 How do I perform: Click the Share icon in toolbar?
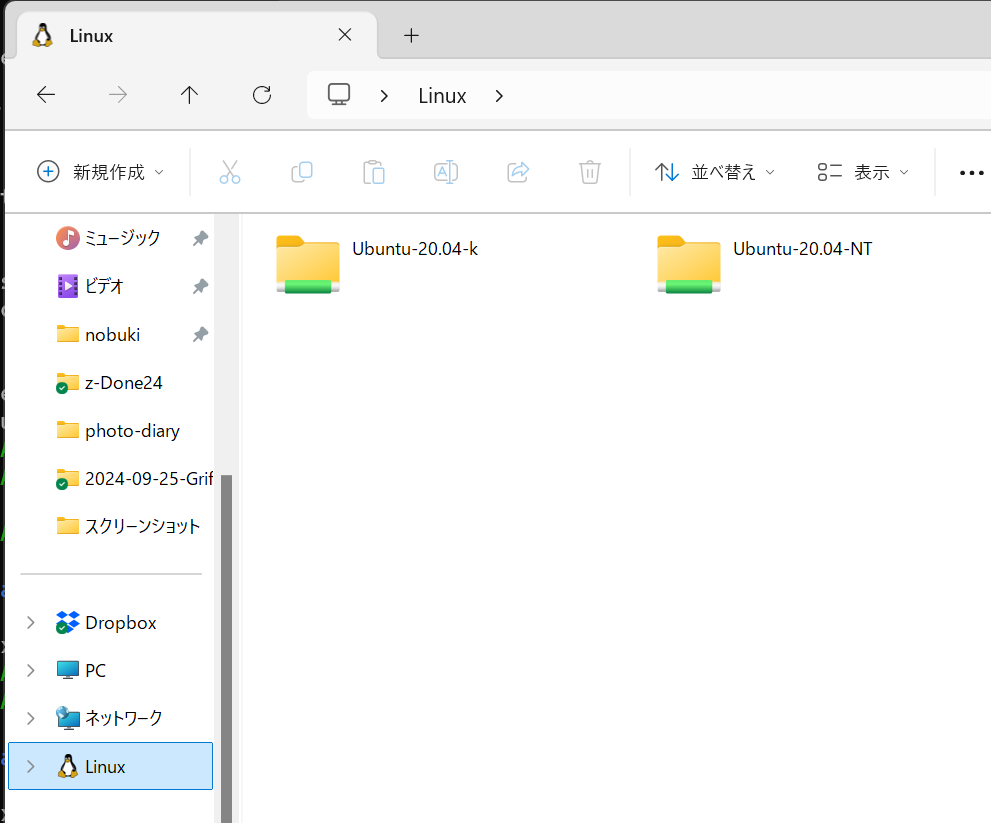point(518,172)
